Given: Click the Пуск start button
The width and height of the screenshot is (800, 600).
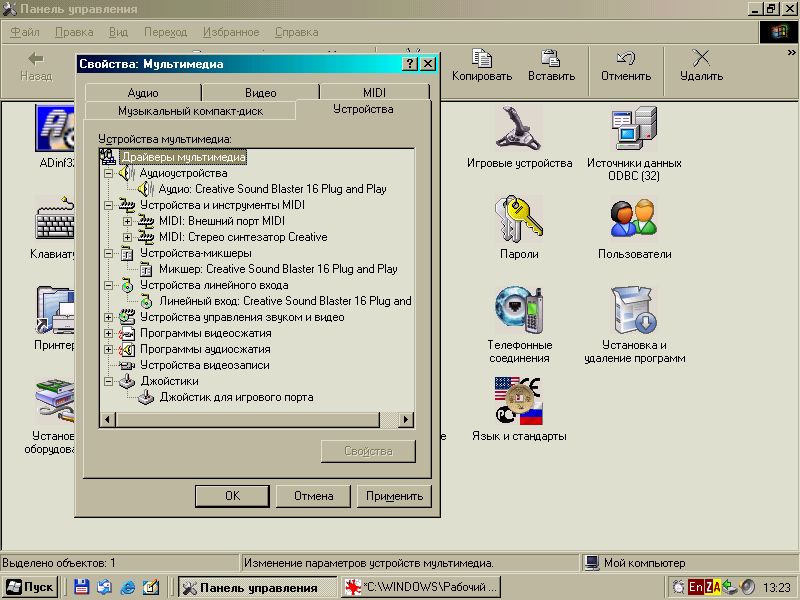Looking at the screenshot, I should (x=31, y=587).
